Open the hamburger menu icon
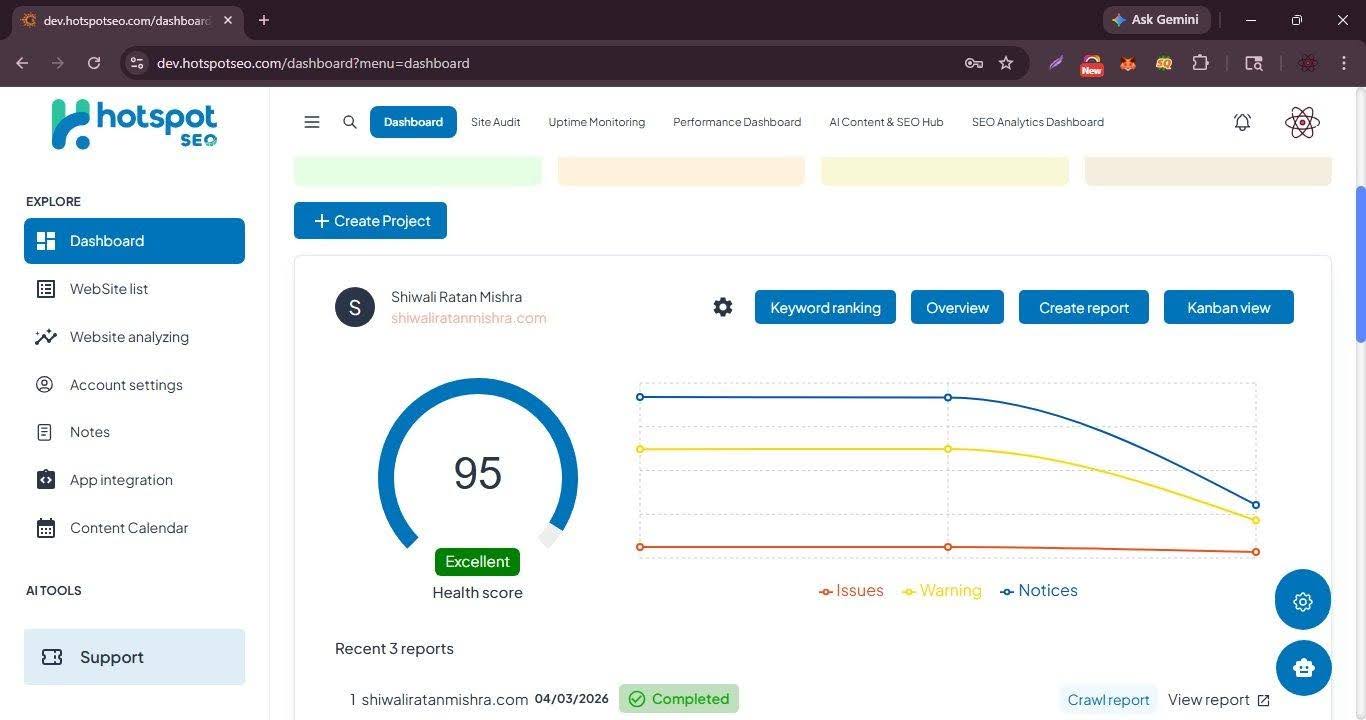 312,122
